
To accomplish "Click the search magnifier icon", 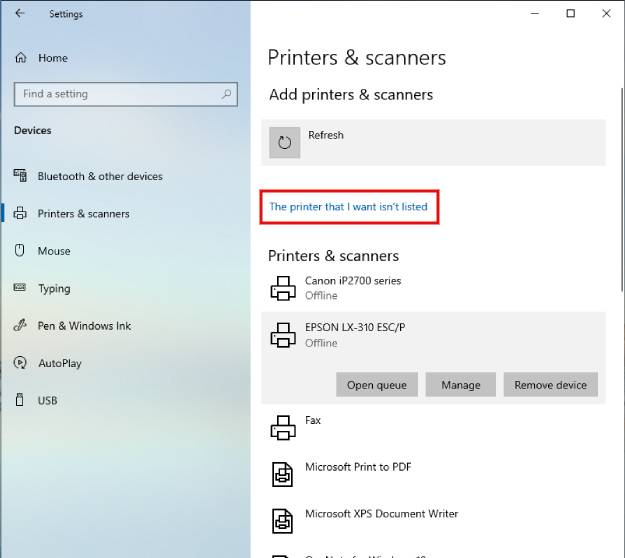I will pos(226,94).
